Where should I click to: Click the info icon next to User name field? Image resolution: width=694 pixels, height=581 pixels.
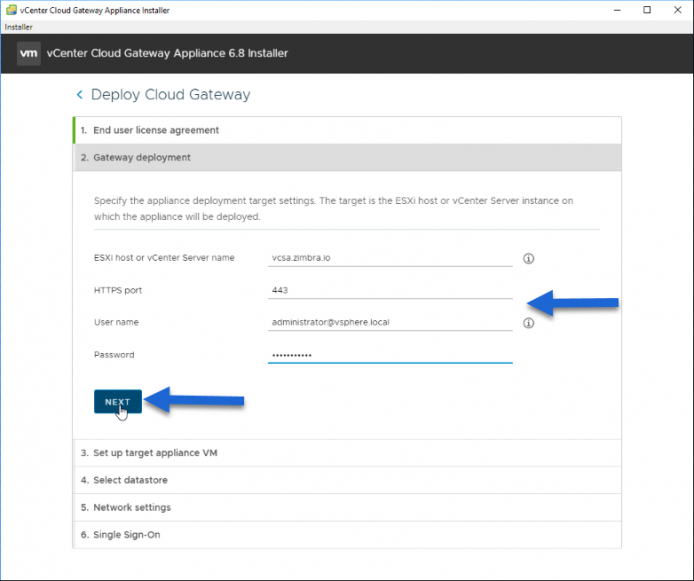click(x=528, y=323)
